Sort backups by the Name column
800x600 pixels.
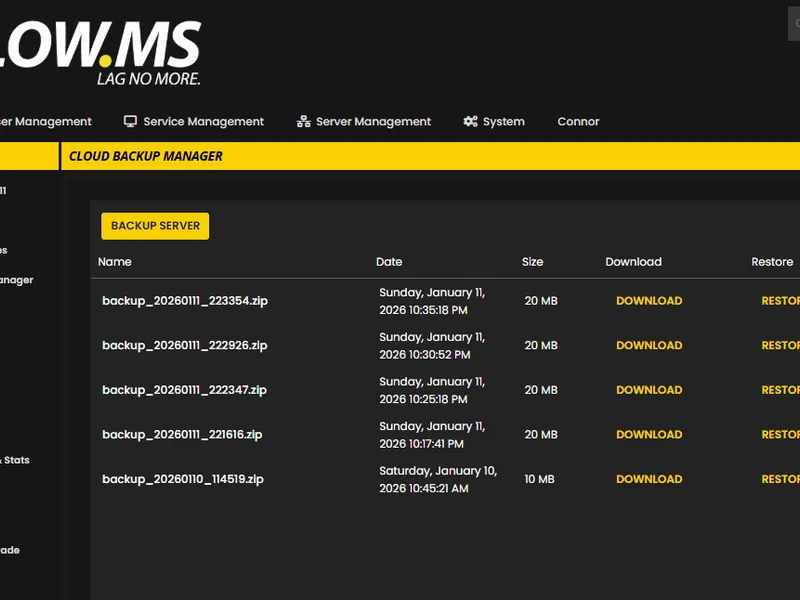114,261
